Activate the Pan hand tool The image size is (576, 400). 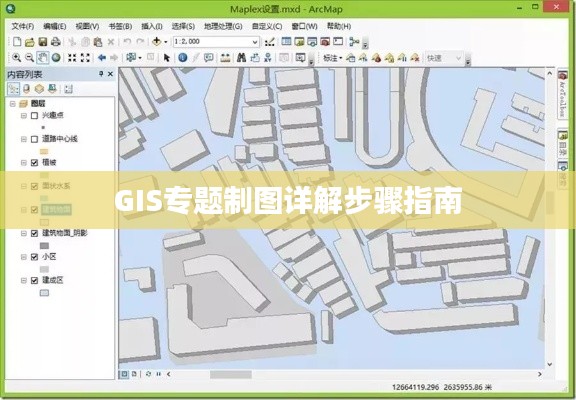point(43,58)
